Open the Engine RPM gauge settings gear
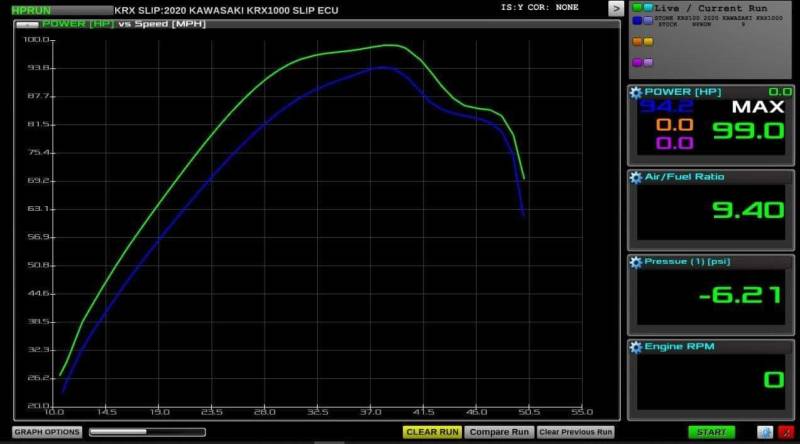Screen dimensions: 800x444 pos(635,347)
